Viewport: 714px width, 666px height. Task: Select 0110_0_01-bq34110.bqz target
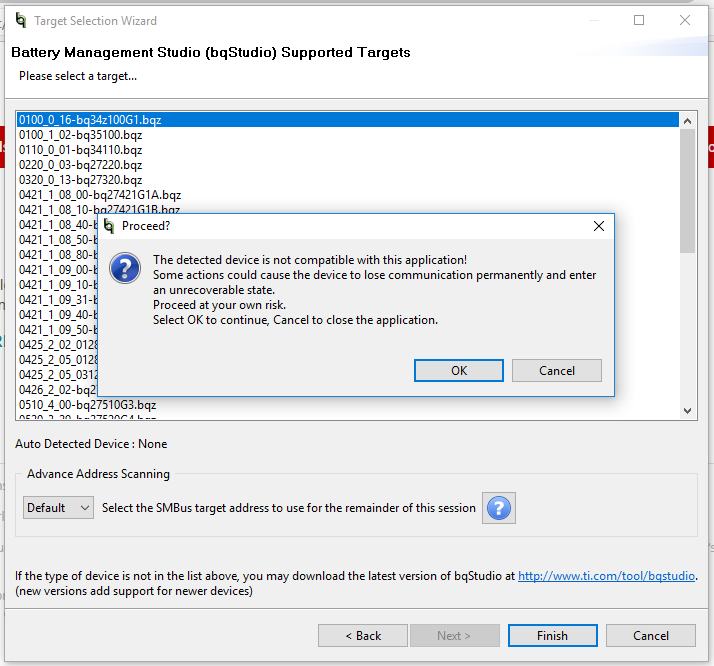tap(348, 150)
